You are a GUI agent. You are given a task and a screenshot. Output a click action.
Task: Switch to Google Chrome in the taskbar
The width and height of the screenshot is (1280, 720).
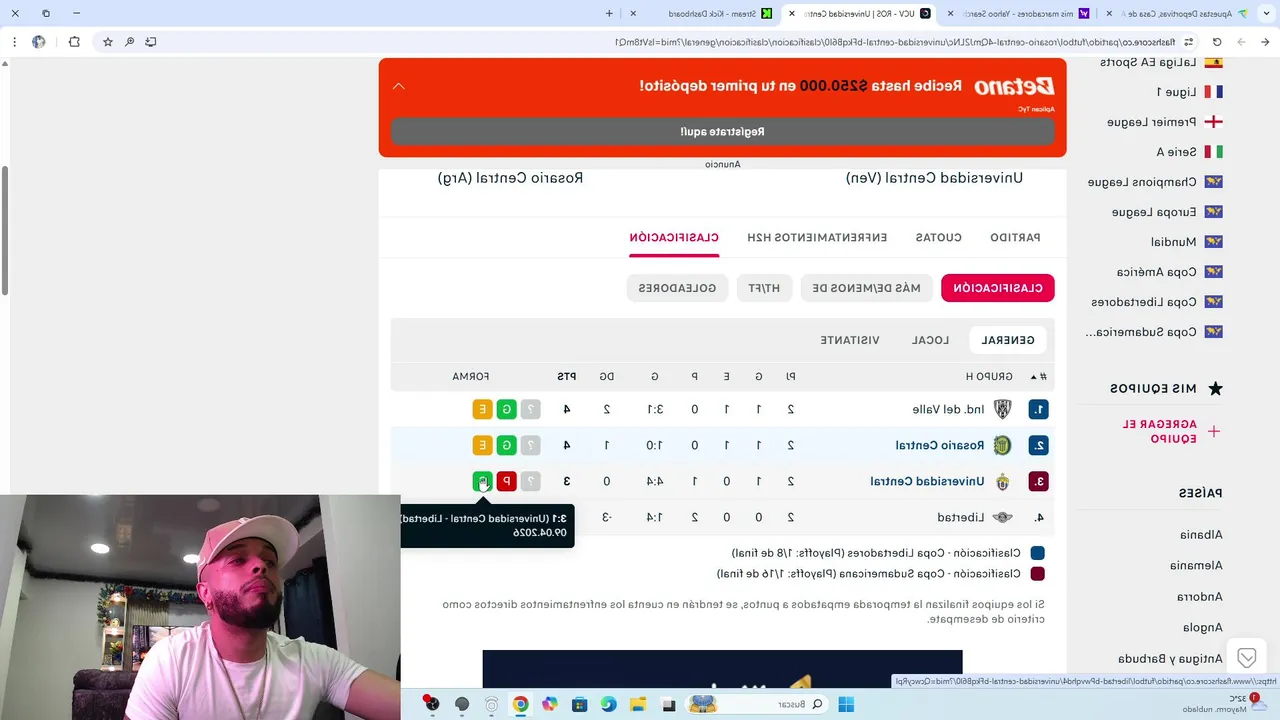point(520,704)
